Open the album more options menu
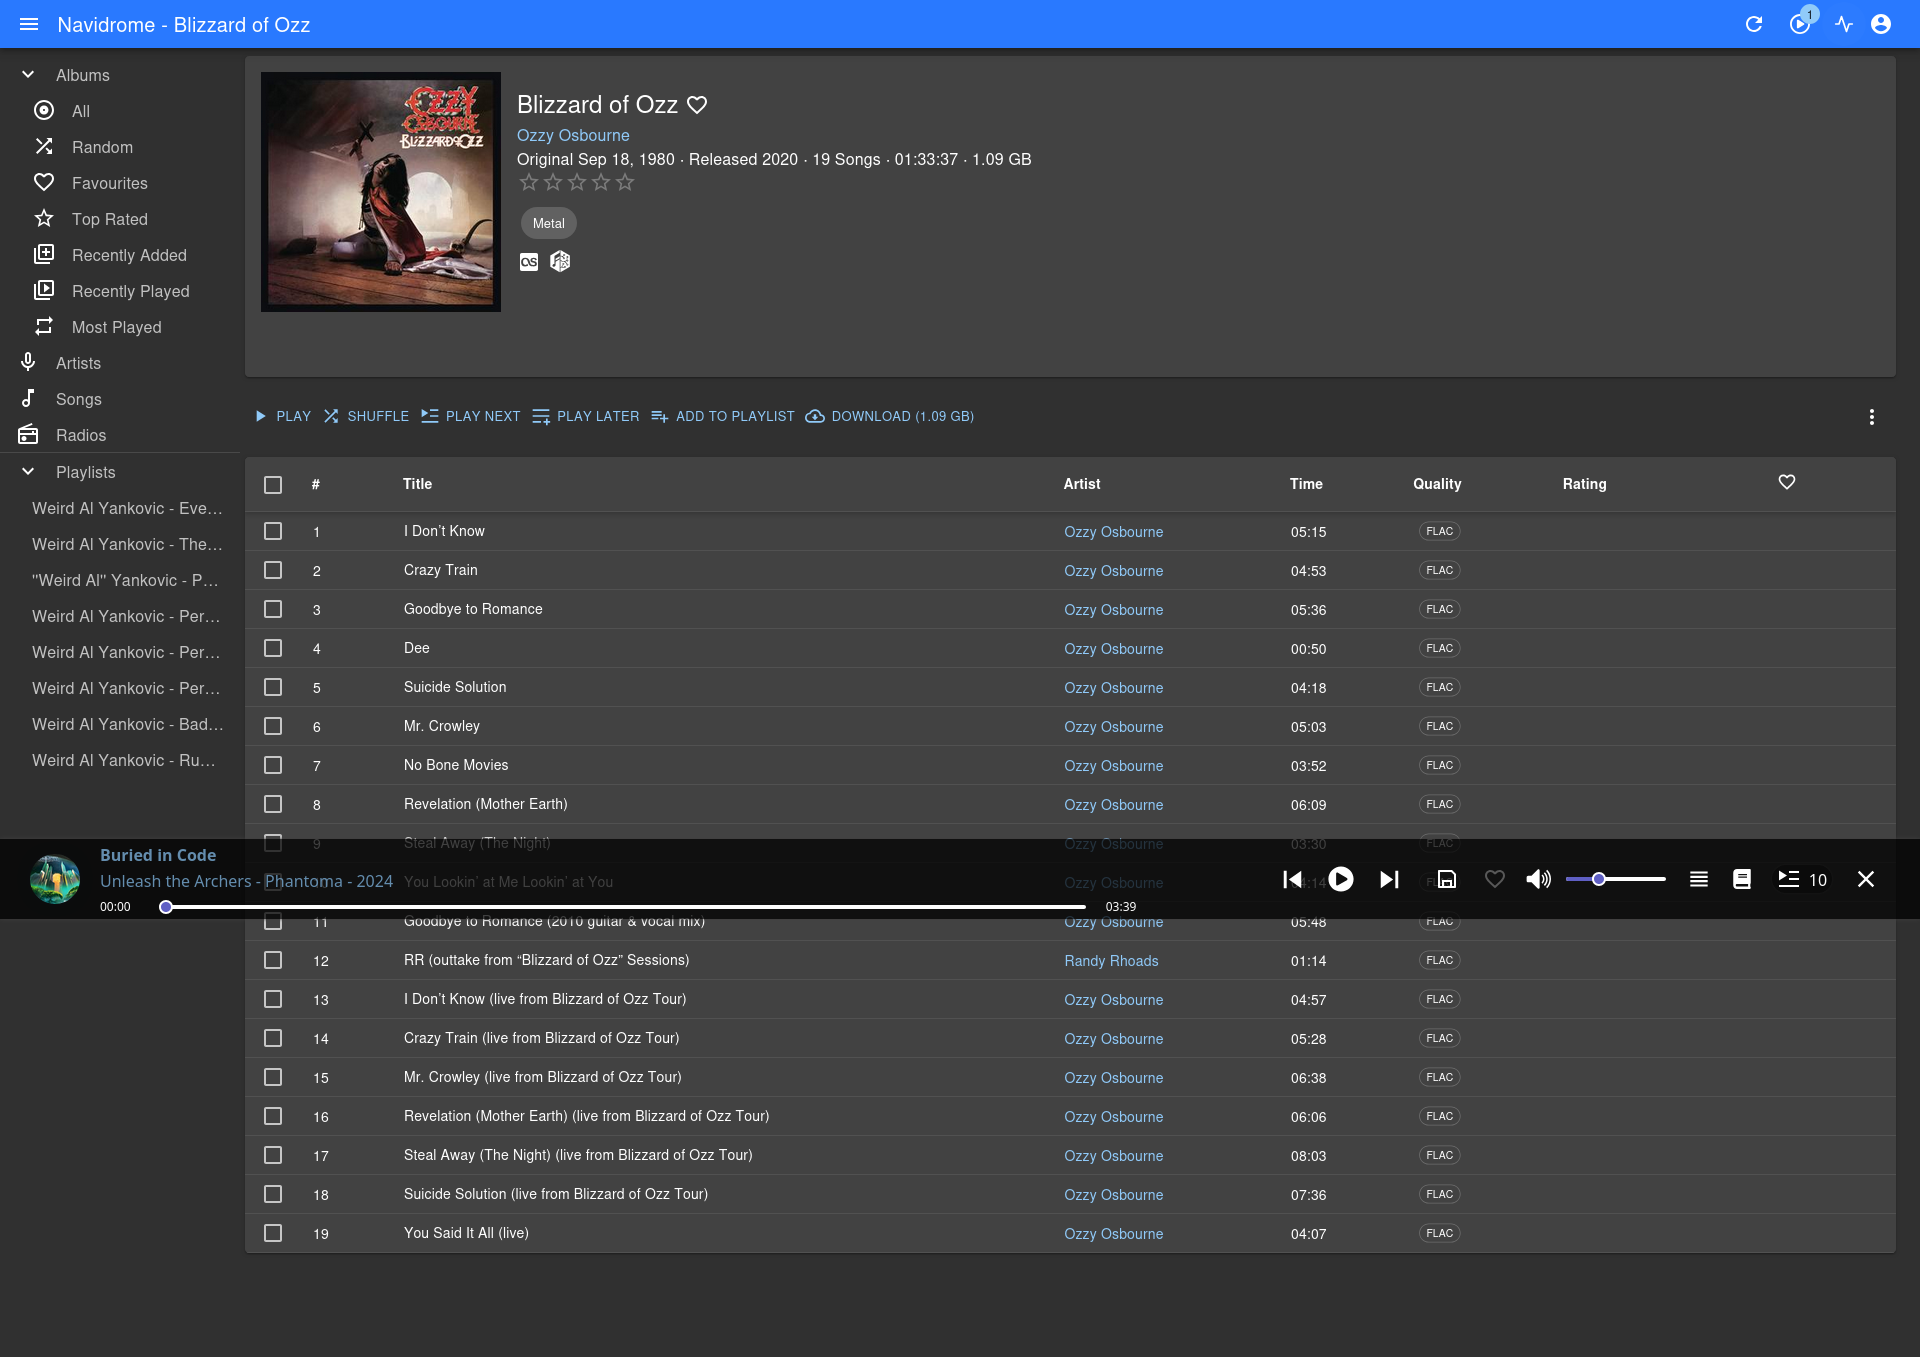Screen dimensions: 1920x1357 point(1872,417)
